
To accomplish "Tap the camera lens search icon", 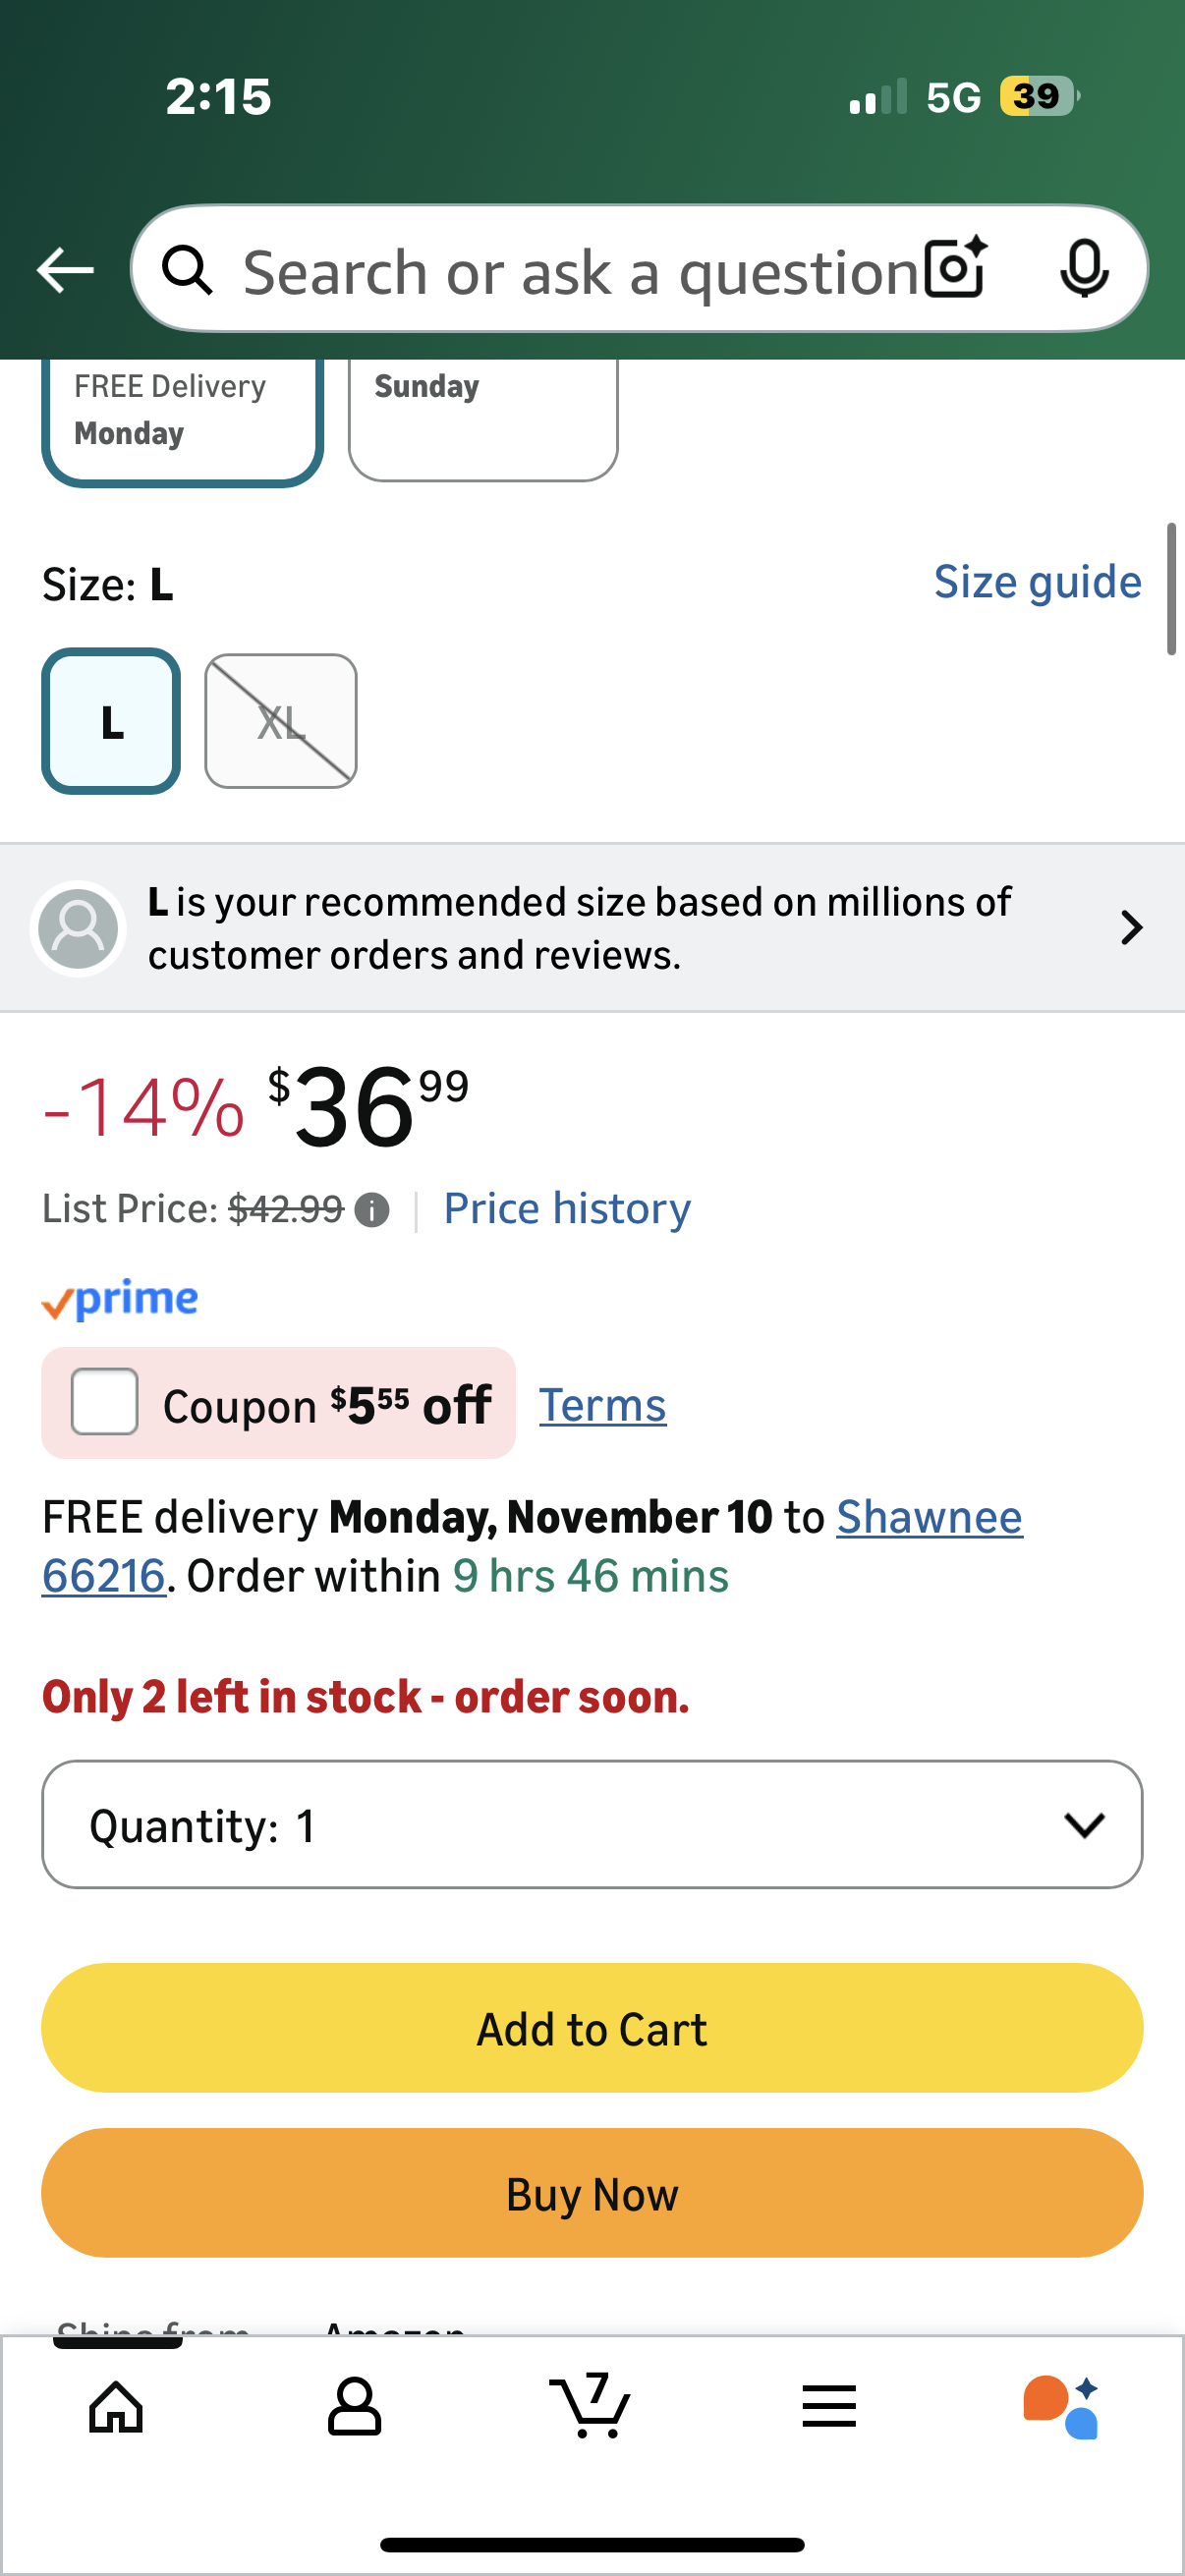I will pos(955,268).
